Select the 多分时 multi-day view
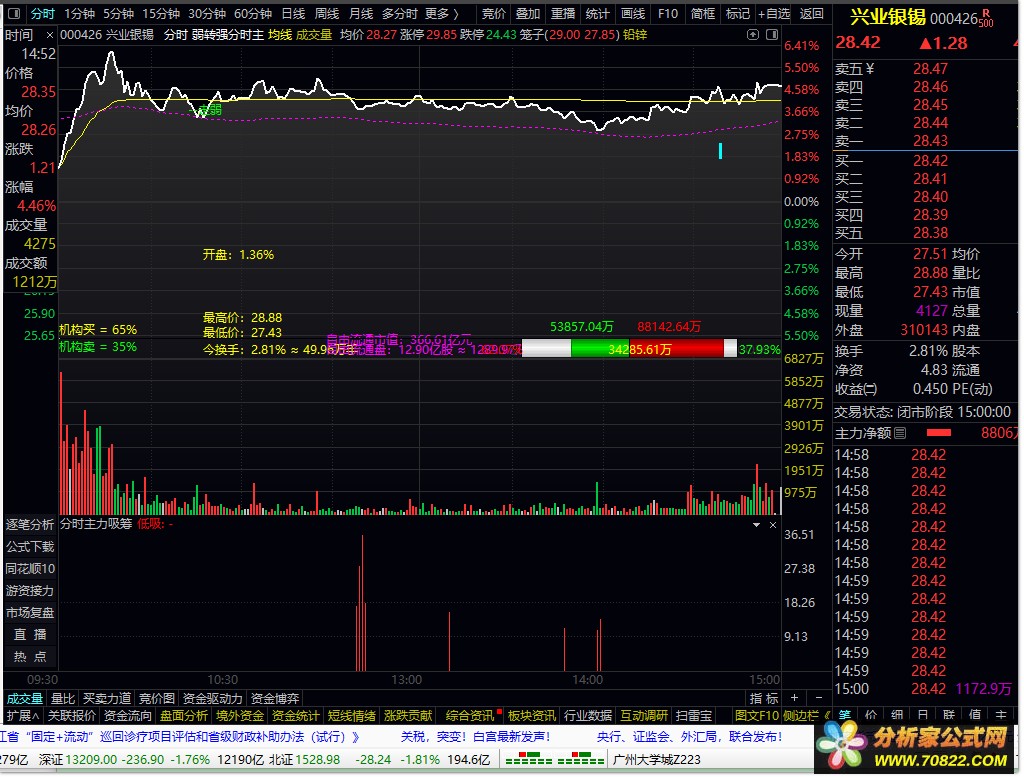Viewport: 1024px width, 777px height. point(400,14)
